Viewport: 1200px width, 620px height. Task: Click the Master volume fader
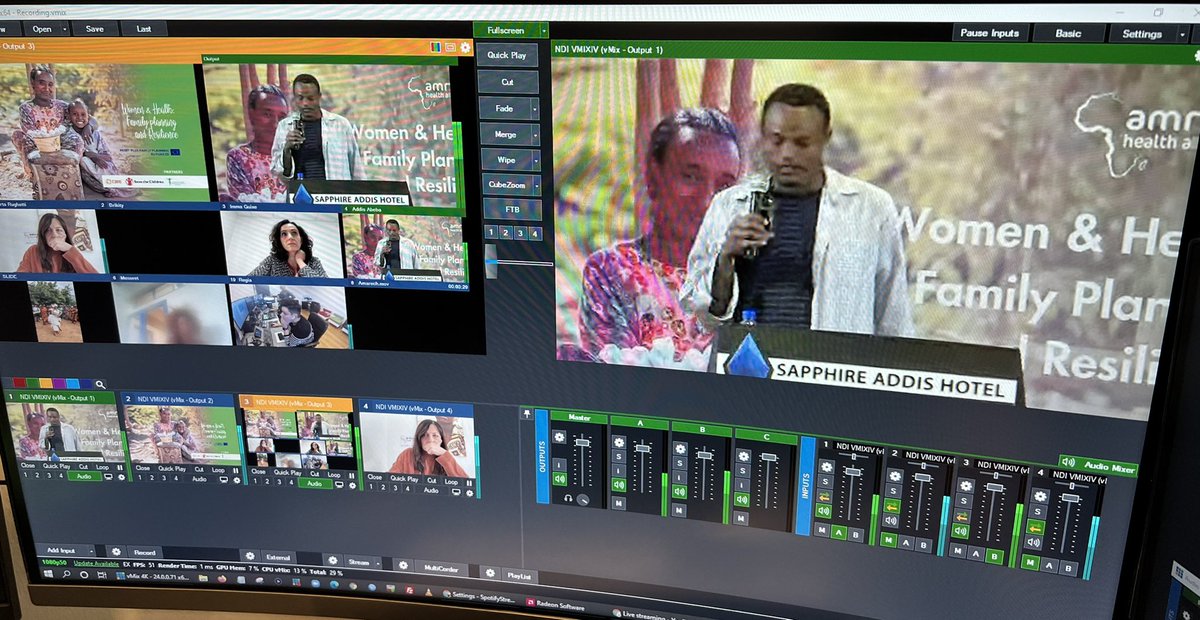pos(582,442)
